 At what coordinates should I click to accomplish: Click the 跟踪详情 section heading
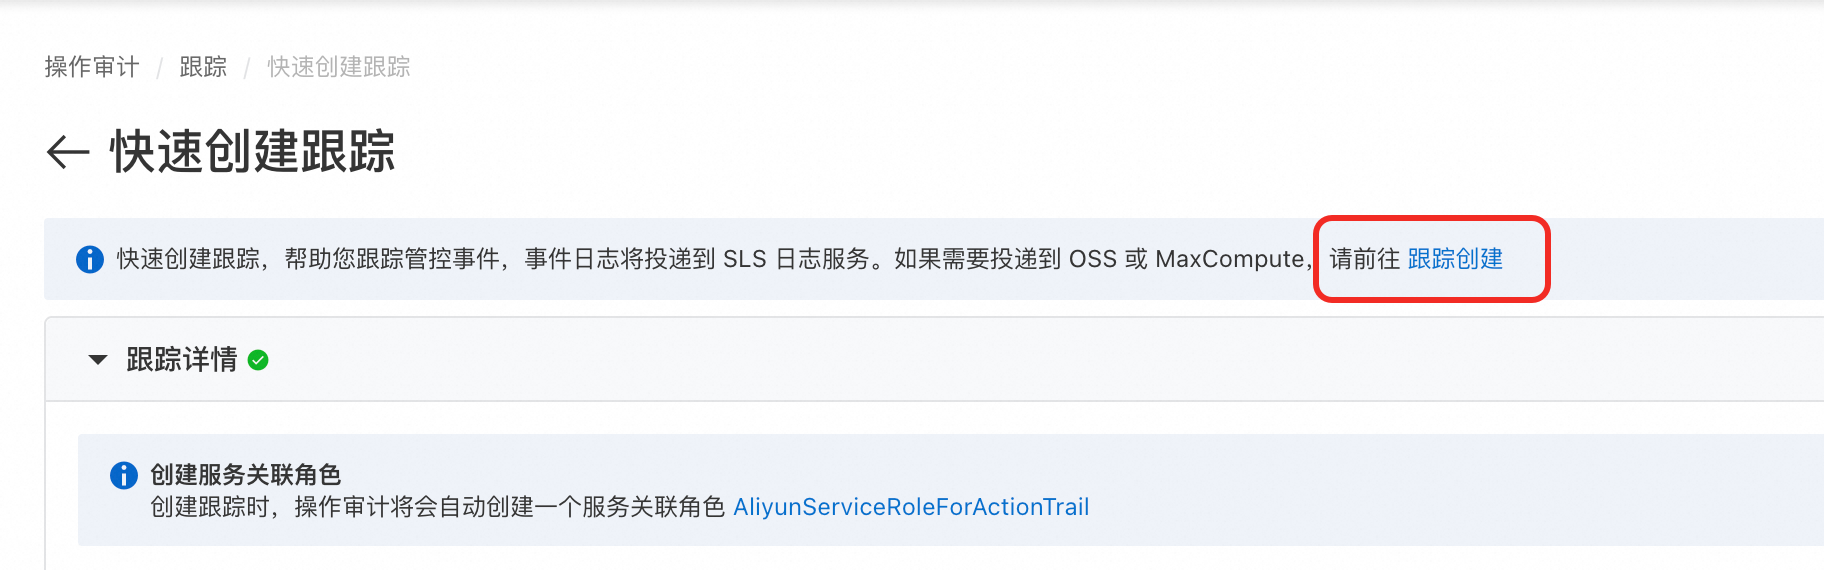click(182, 360)
